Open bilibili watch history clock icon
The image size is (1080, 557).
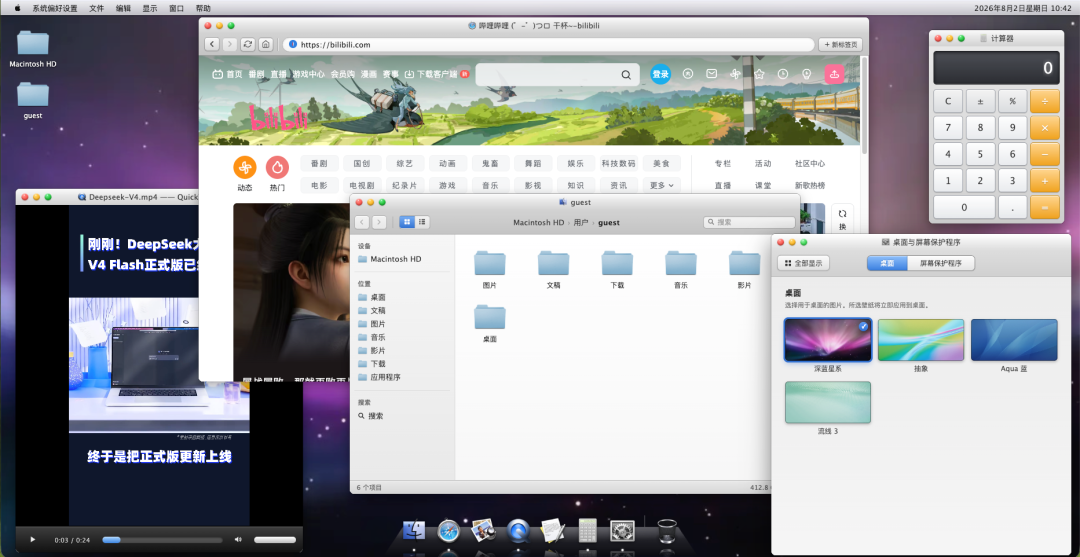click(x=782, y=74)
